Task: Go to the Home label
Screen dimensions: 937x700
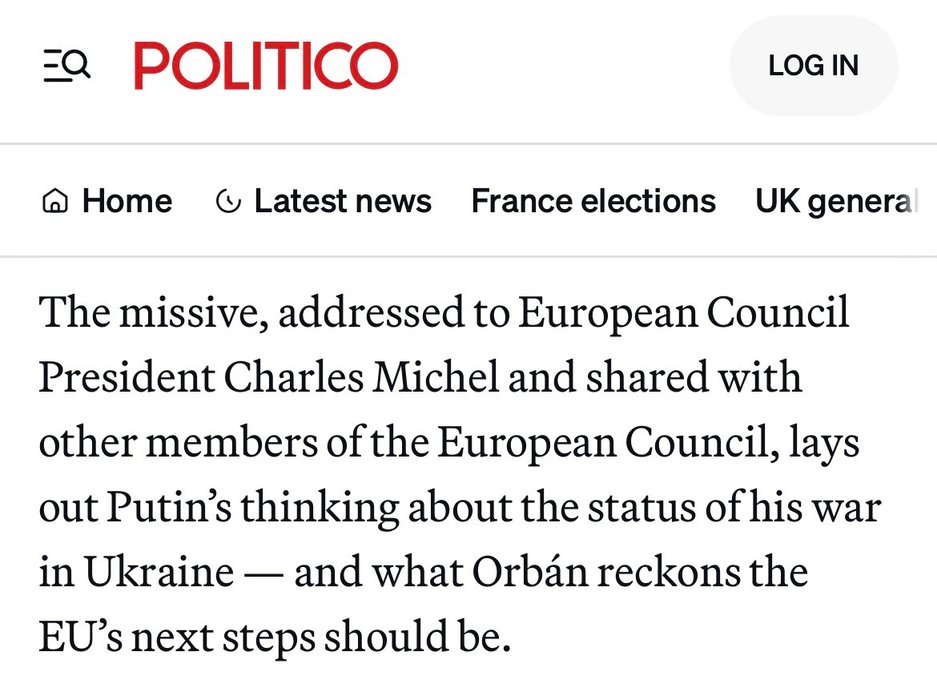Action: pyautogui.click(x=126, y=201)
